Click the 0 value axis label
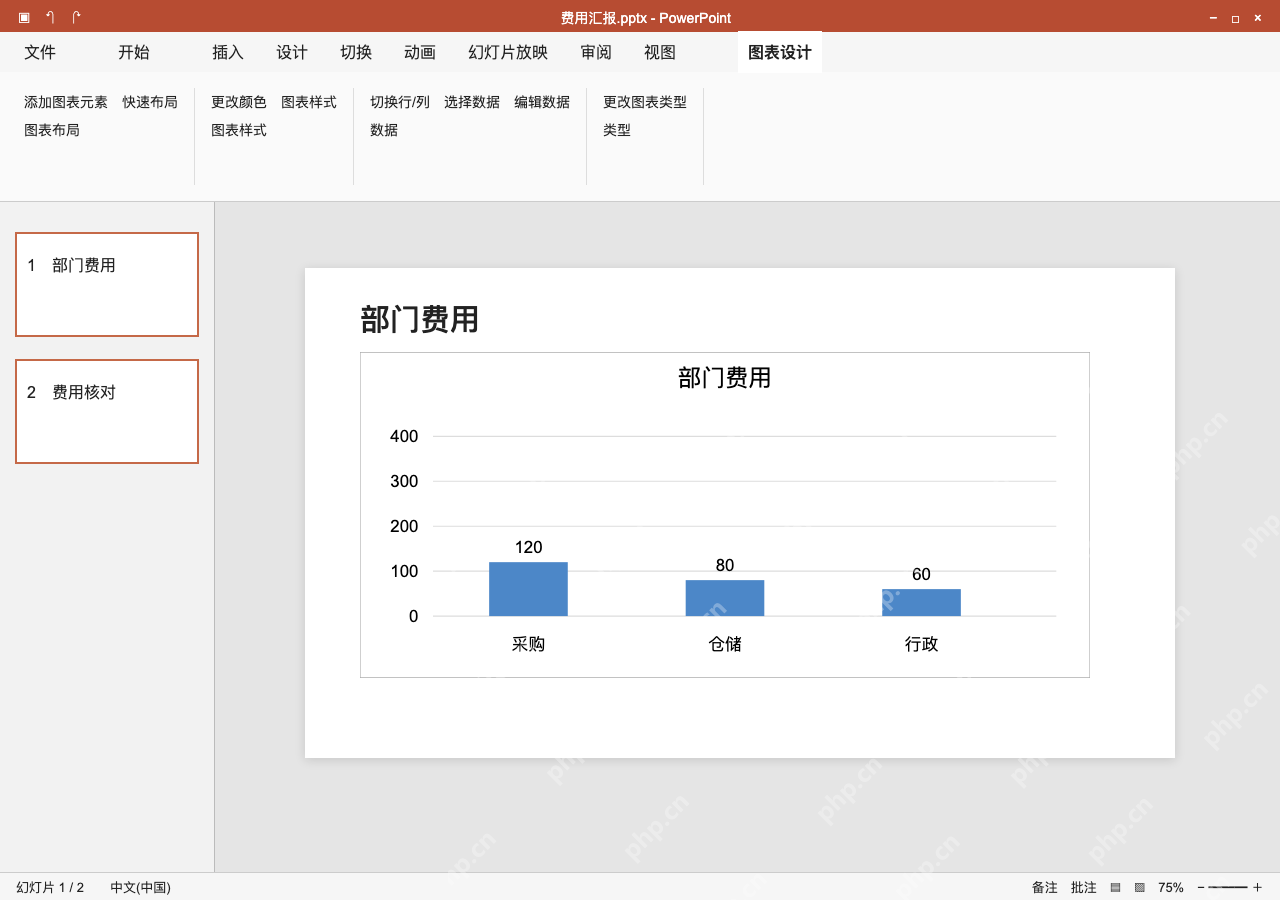This screenshot has height=900, width=1280. coord(413,616)
